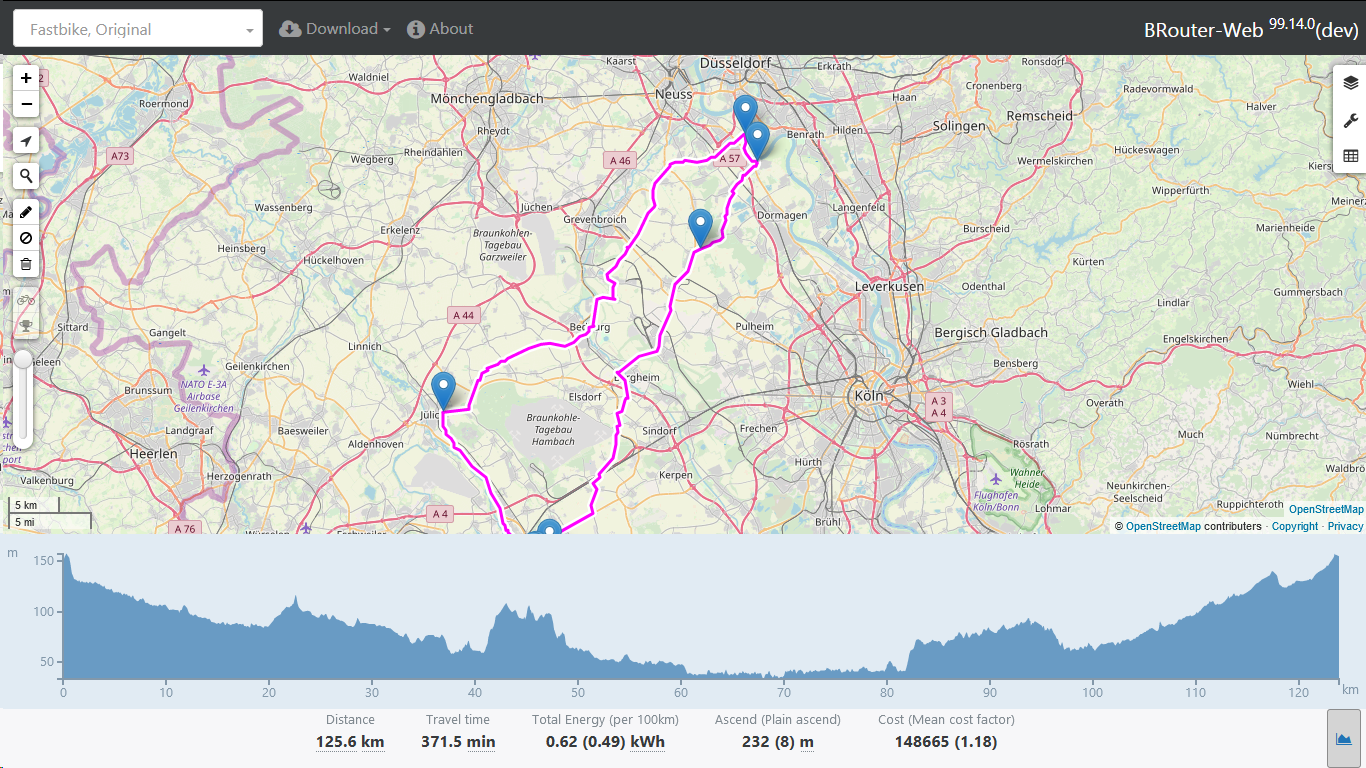Viewport: 1366px width, 768px height.
Task: Select the no-go area tool
Action: (x=26, y=238)
